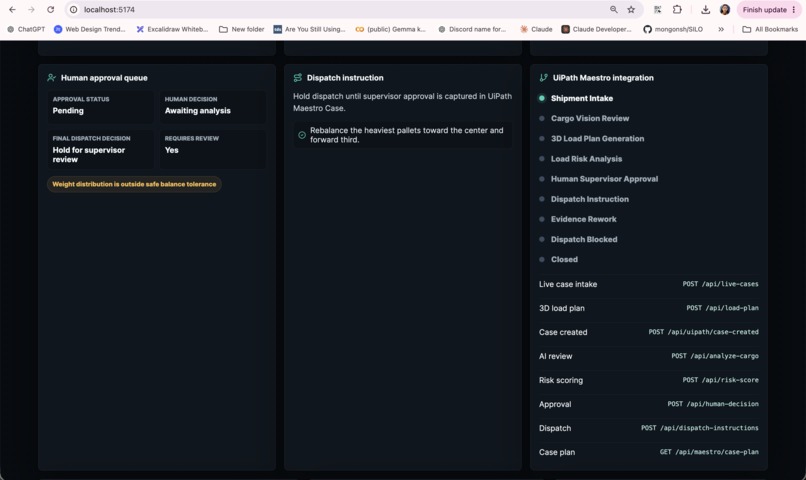Expand hidden bookmarks chevron
806x480 pixels.
[721, 29]
